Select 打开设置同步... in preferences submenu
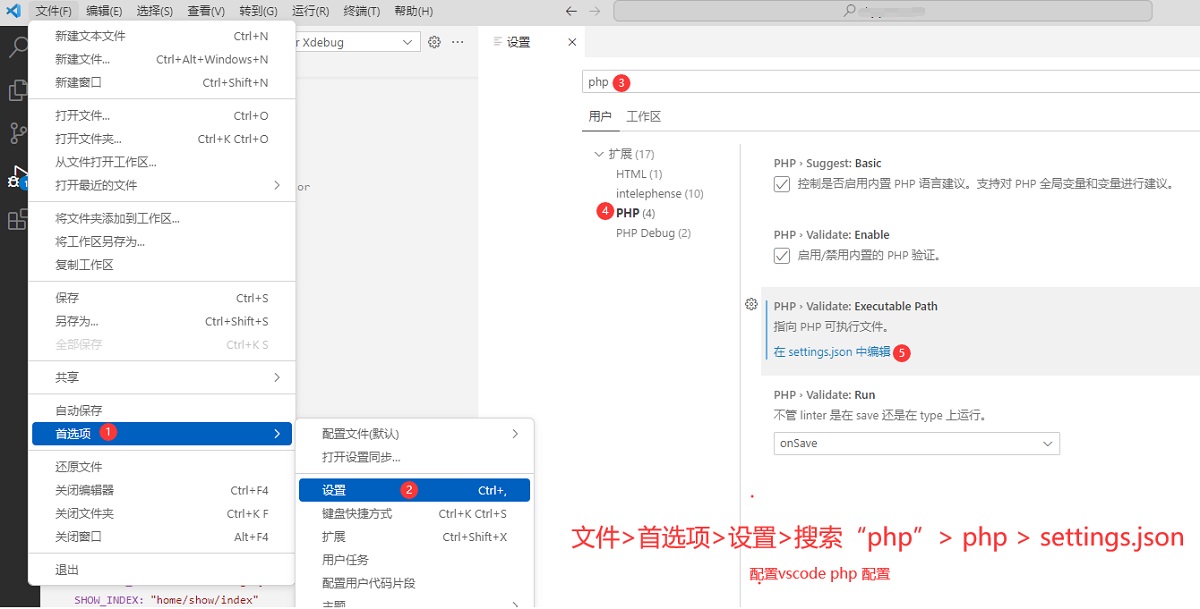Viewport: 1200px width, 609px height. 414,457
